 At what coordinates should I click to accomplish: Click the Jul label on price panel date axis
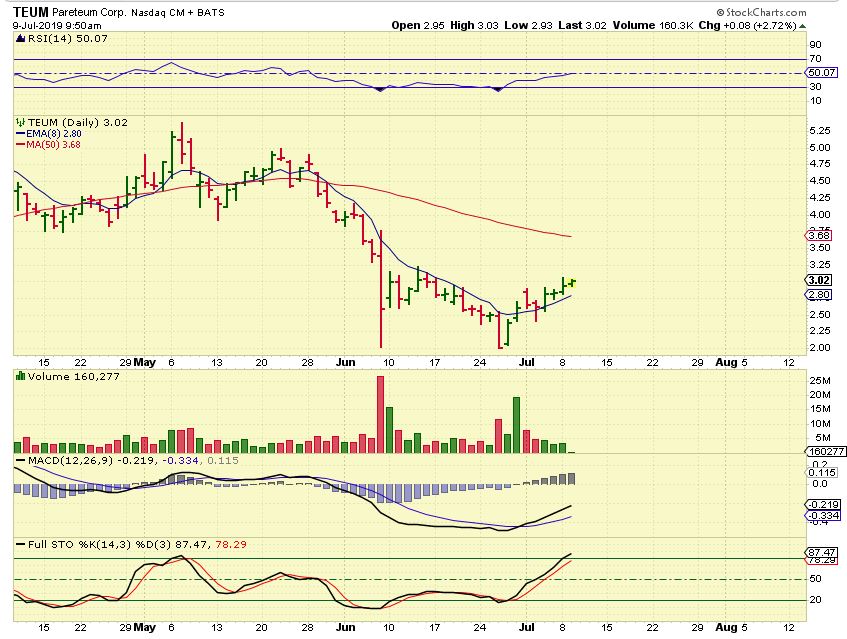pos(526,362)
